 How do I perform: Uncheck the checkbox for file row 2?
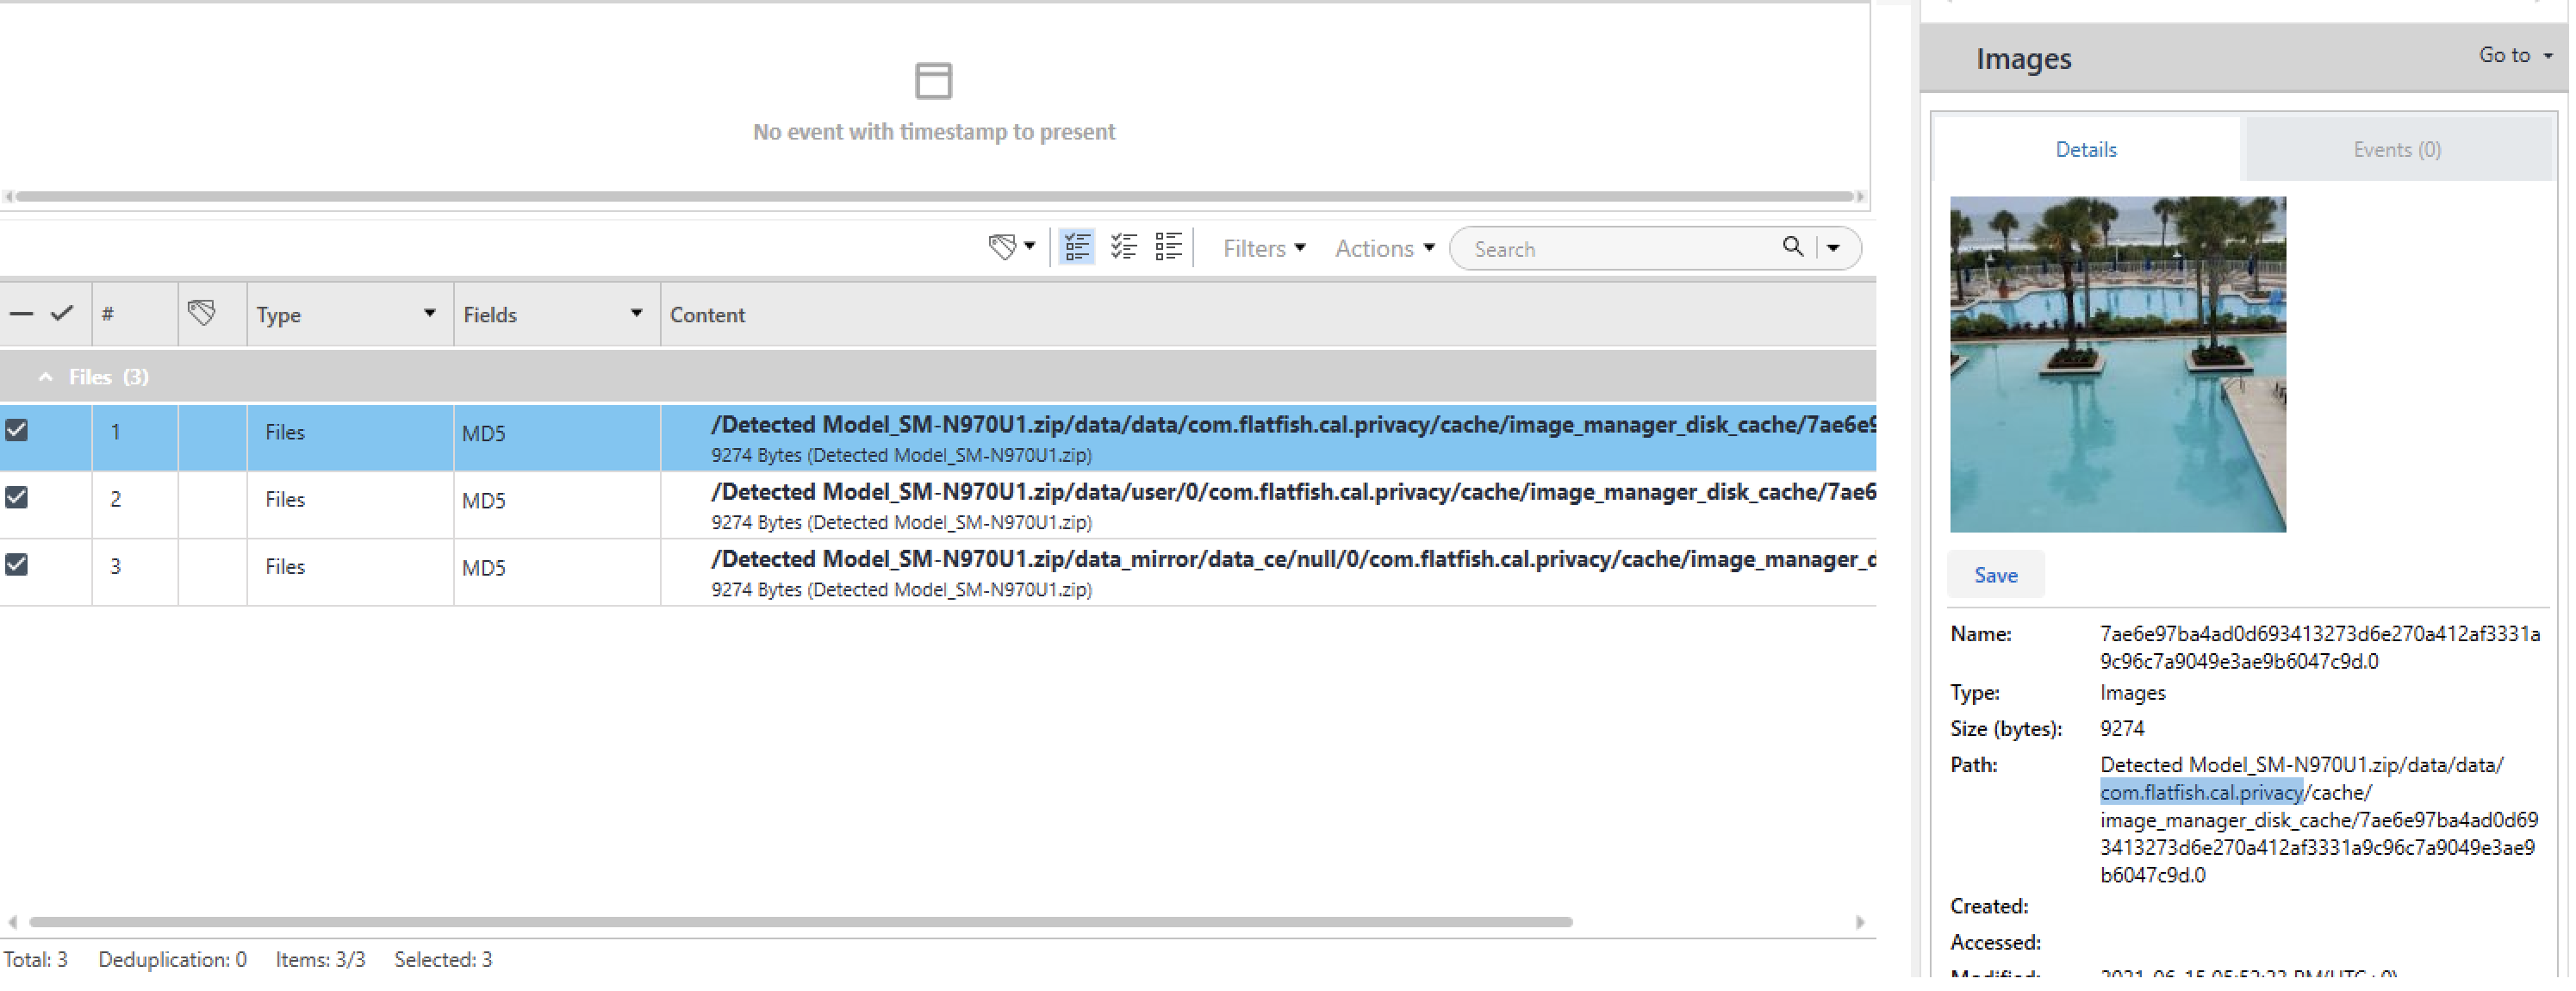(17, 499)
